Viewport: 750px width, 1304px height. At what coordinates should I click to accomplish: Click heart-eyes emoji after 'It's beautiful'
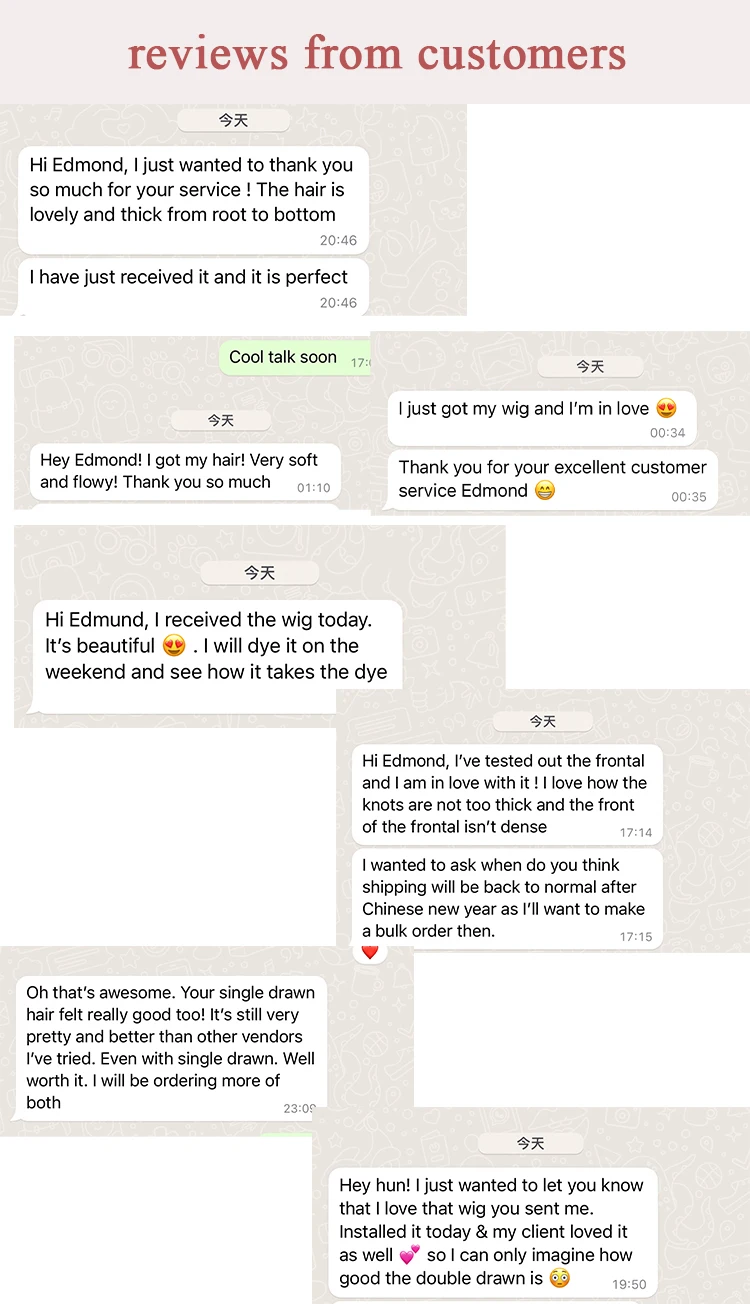click(x=174, y=646)
